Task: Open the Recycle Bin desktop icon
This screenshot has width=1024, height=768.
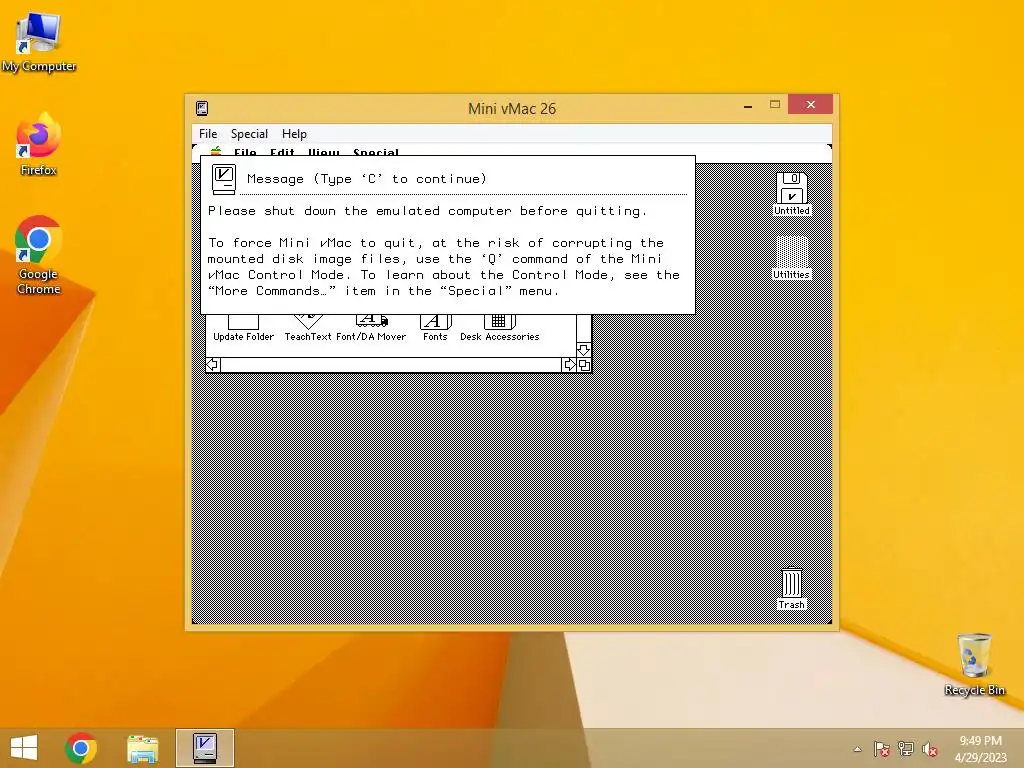Action: 974,664
